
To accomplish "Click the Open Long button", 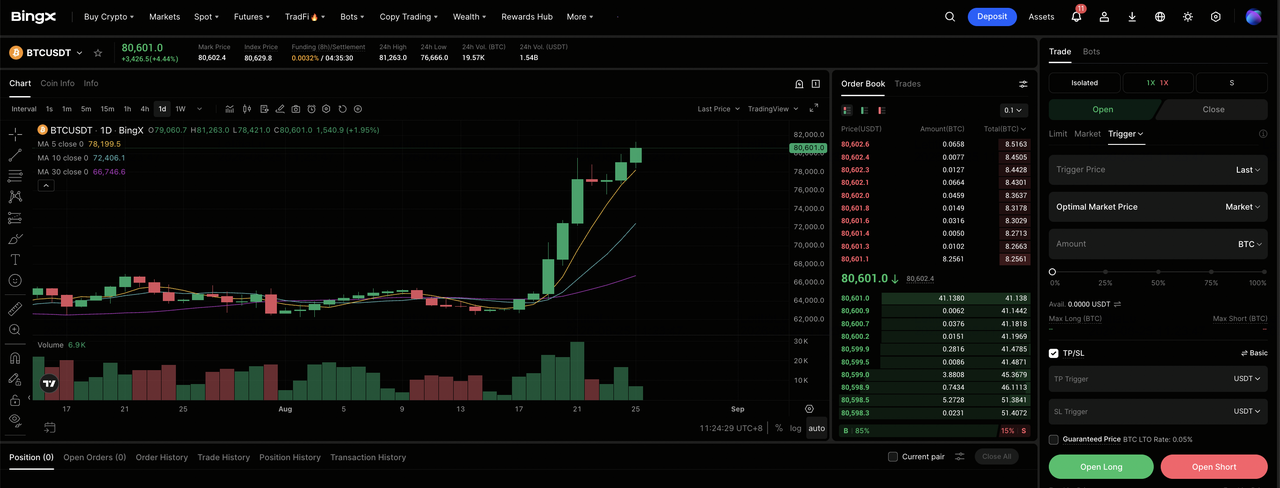I will [1101, 466].
